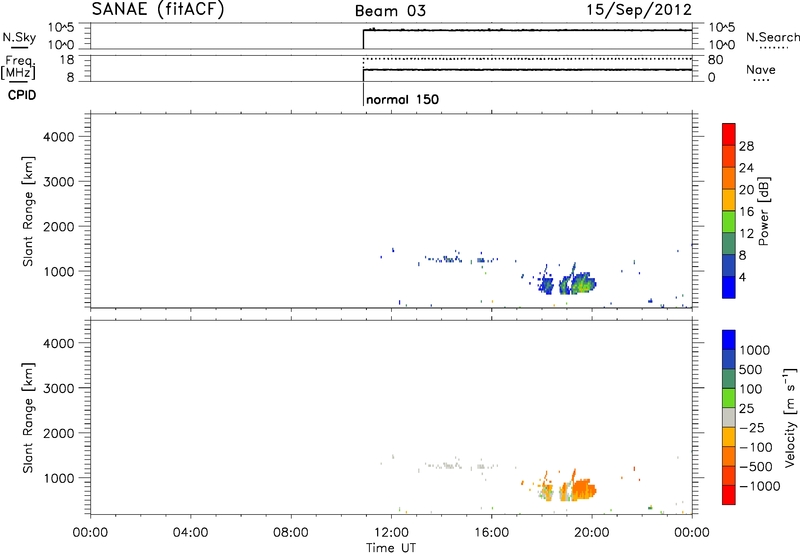Click gray scatter band near 14:00 in velocity panel
Image resolution: width=800 pixels, height=554 pixels.
pos(443,465)
